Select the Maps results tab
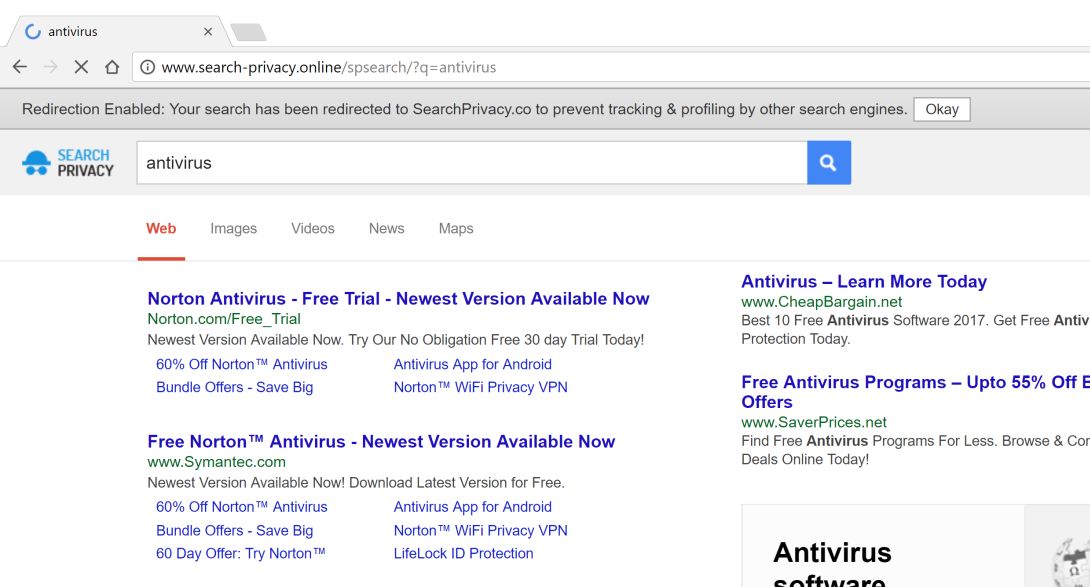This screenshot has width=1090, height=587. tap(456, 228)
